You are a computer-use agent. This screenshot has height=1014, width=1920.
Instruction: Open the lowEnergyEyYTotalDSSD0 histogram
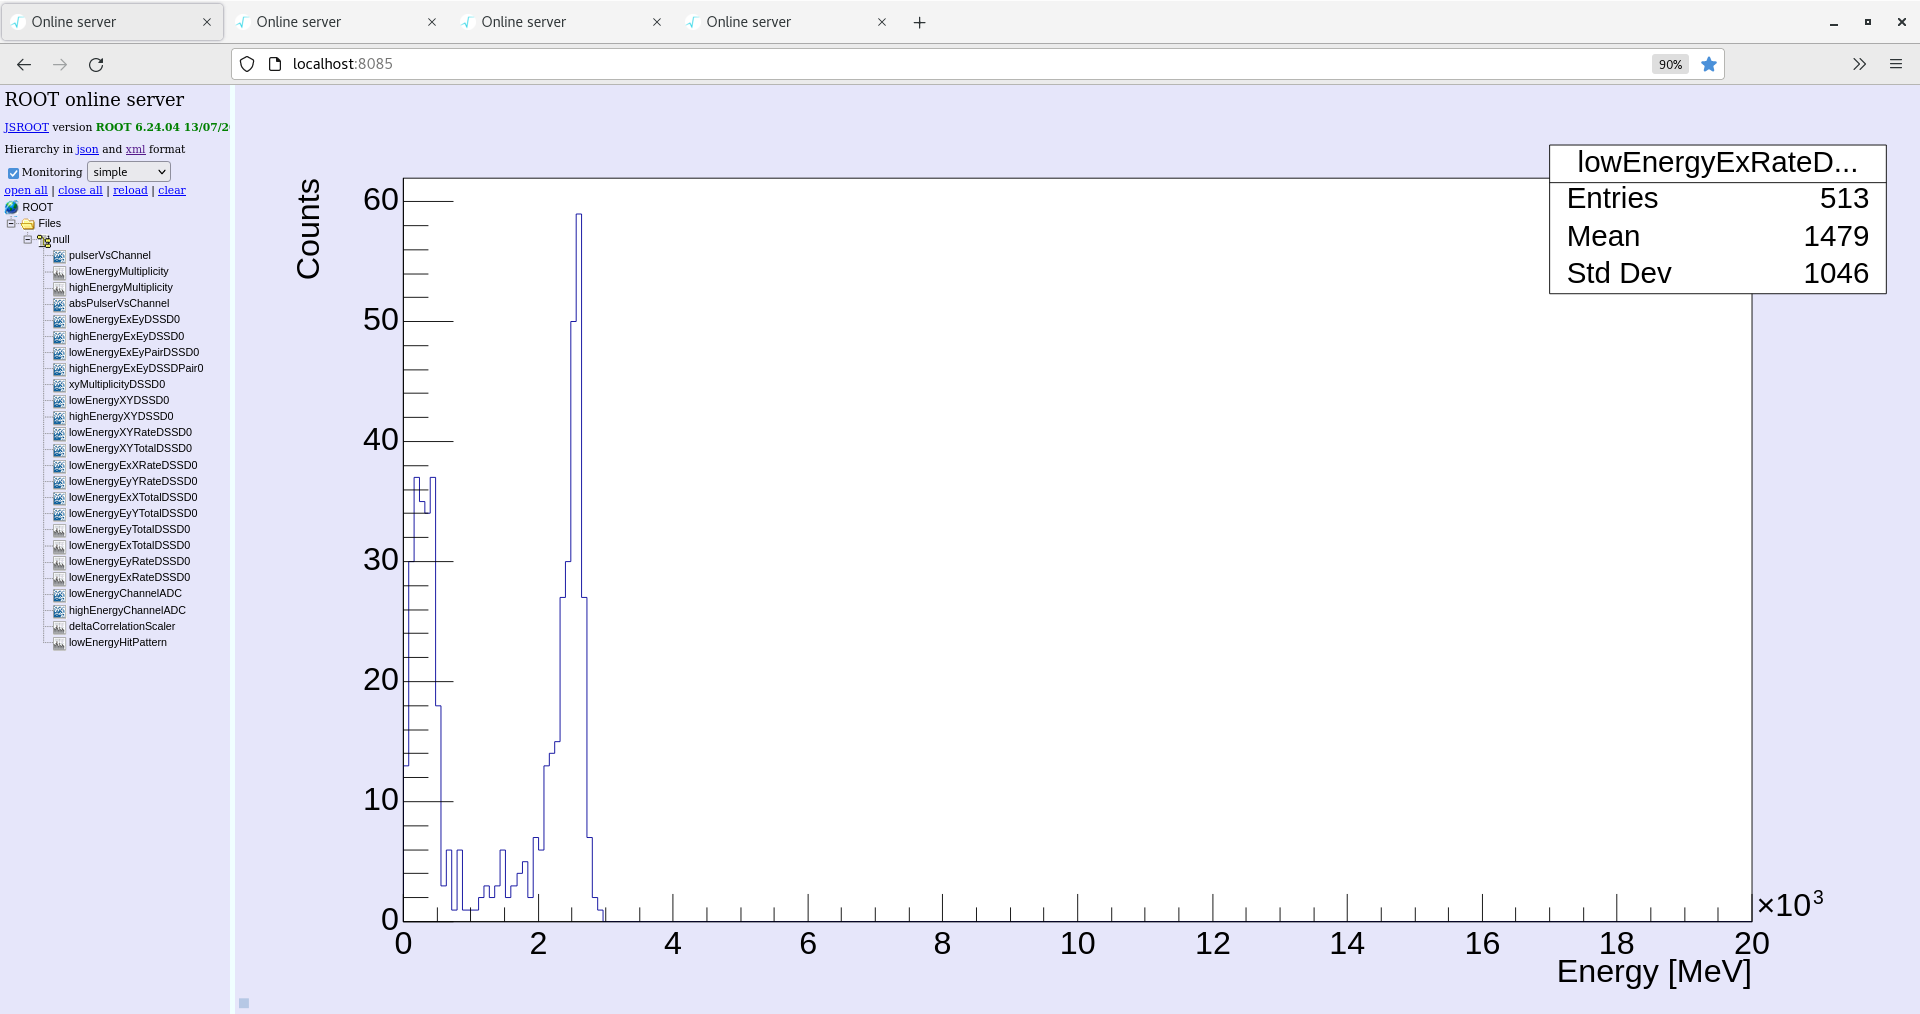133,514
